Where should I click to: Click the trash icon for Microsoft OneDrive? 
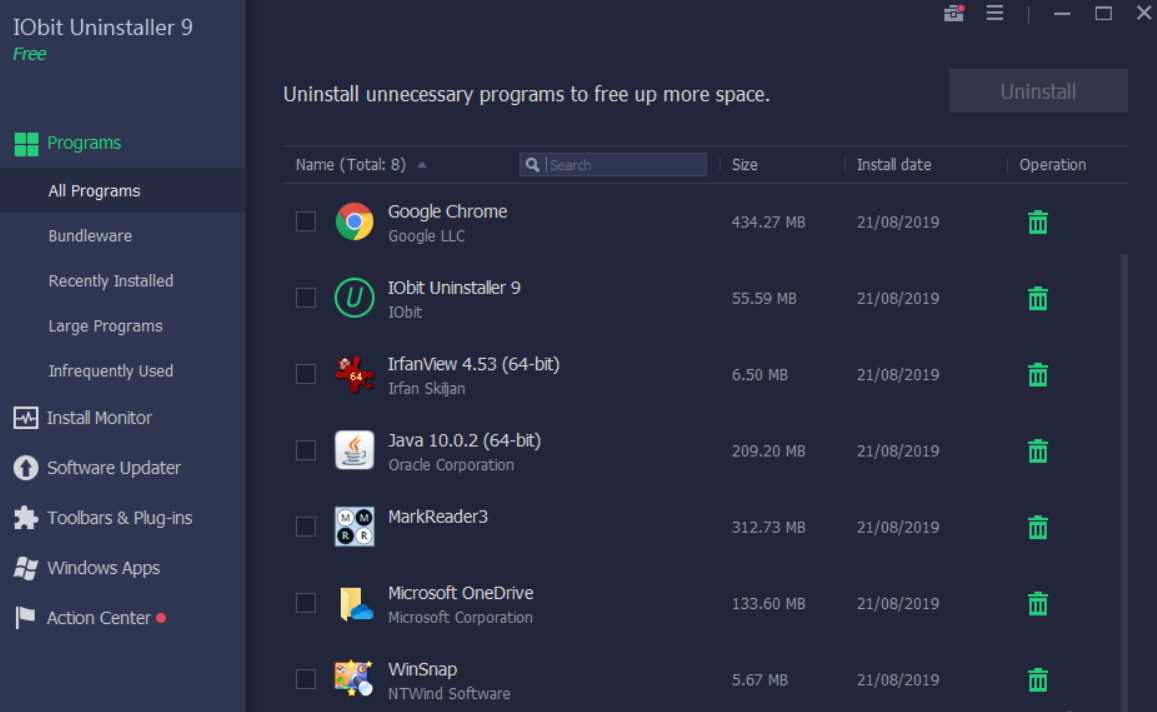(x=1037, y=604)
